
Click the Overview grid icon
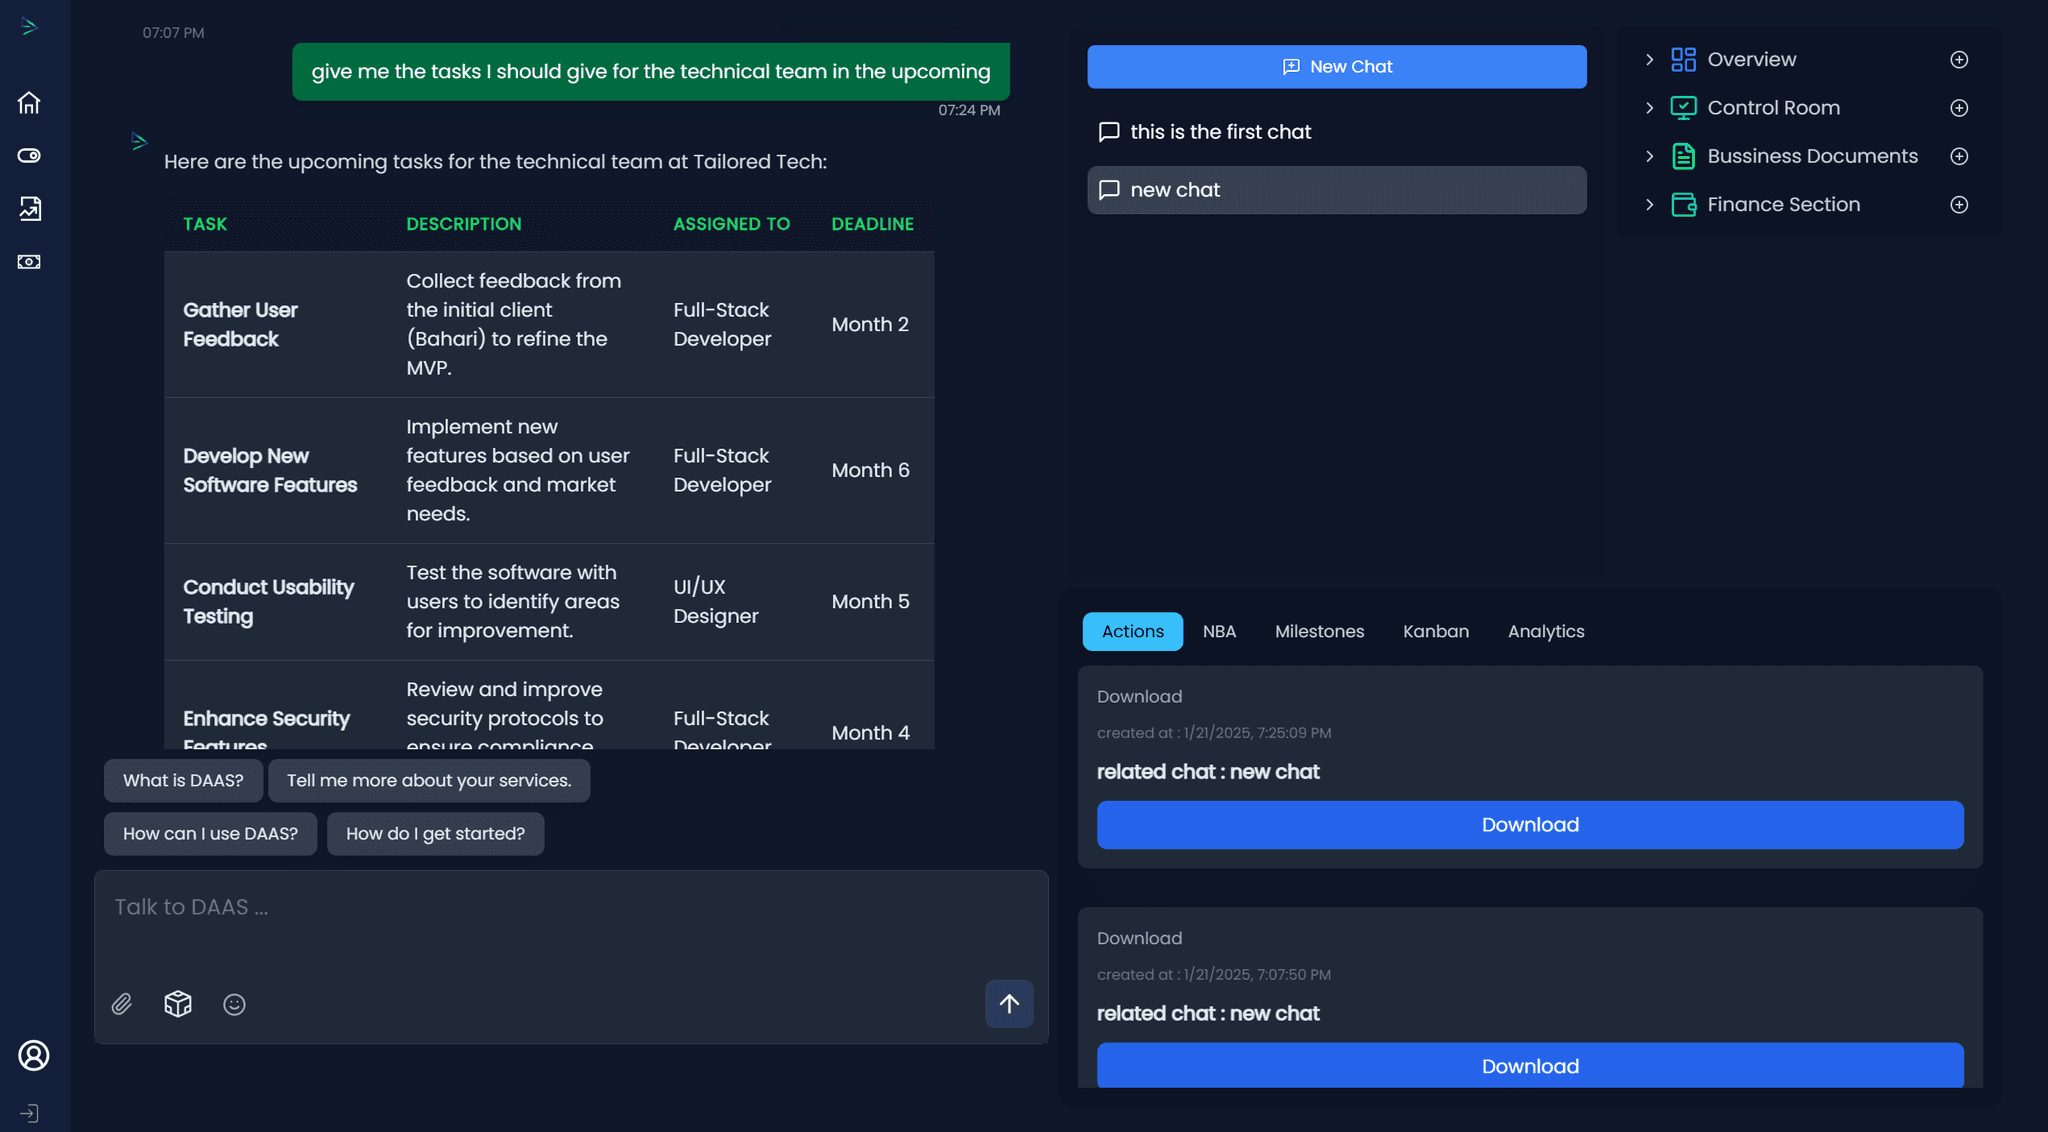[1683, 59]
